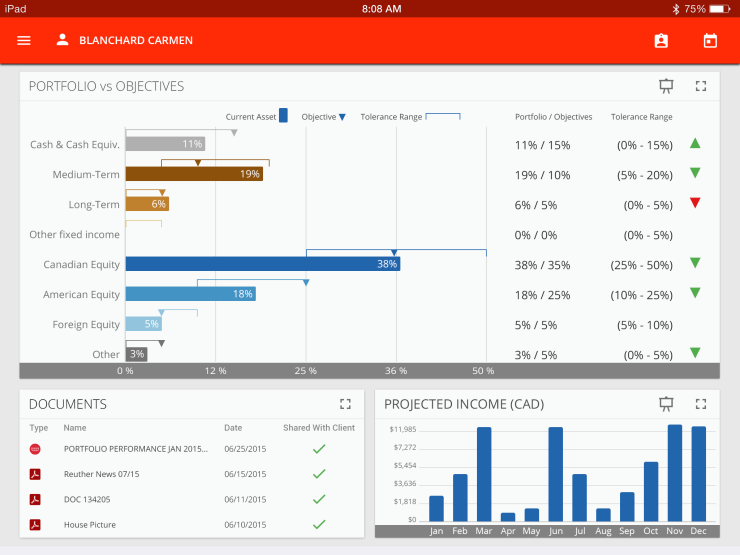Open the PDF icon for Reuther News 07/15
Screen dimensions: 740x555
[35, 474]
